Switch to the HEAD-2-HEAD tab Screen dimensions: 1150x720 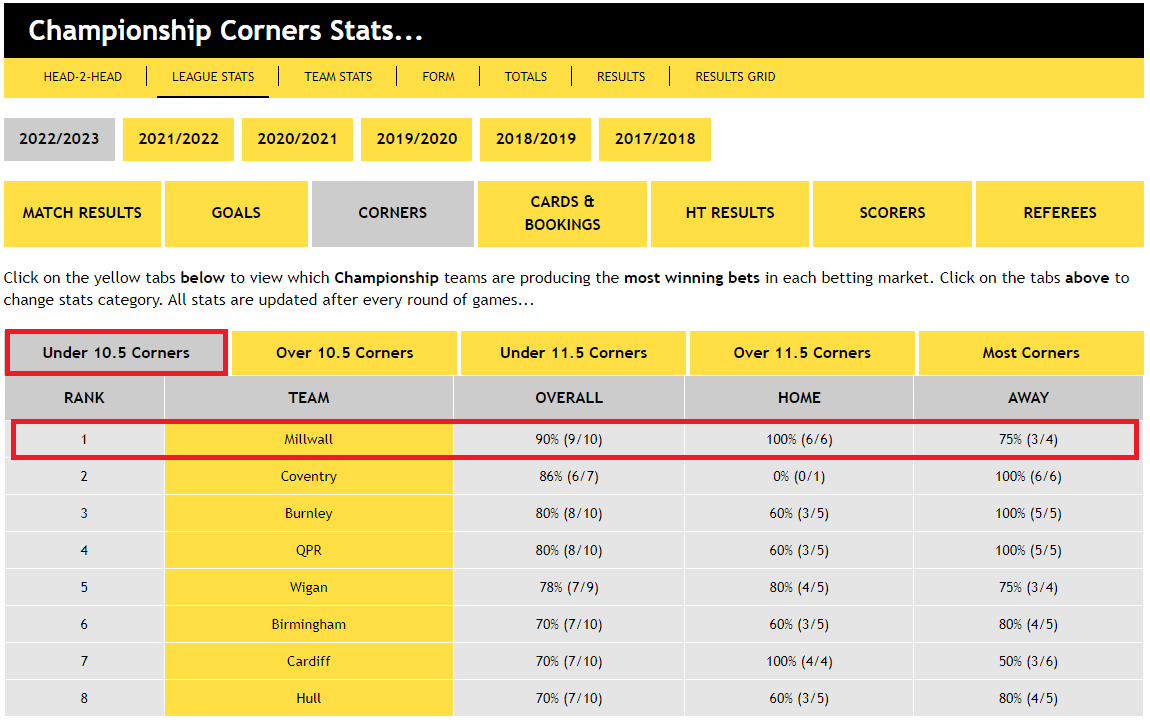point(83,76)
